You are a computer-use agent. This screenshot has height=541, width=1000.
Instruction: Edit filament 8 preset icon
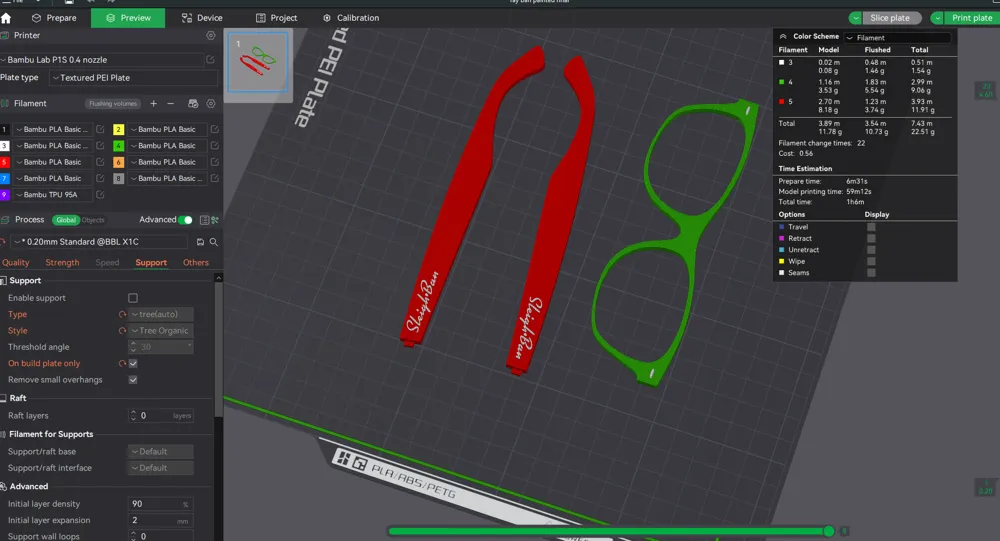(215, 178)
